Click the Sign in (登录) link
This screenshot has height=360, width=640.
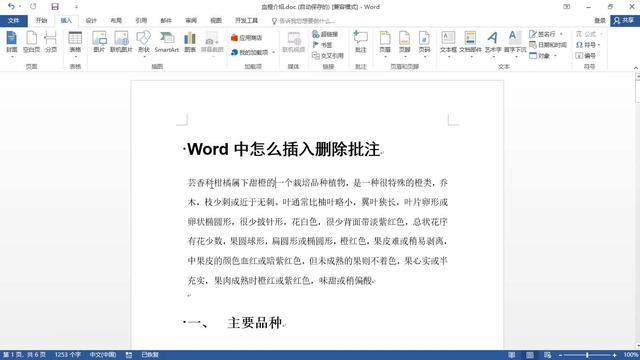tap(600, 20)
